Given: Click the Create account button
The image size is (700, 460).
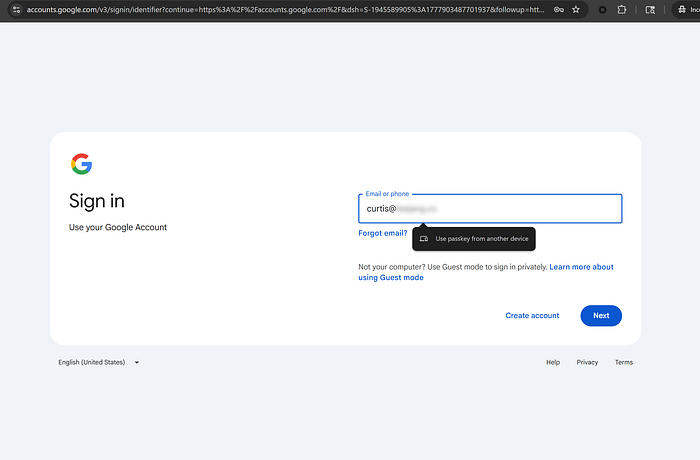Looking at the screenshot, I should click(532, 316).
